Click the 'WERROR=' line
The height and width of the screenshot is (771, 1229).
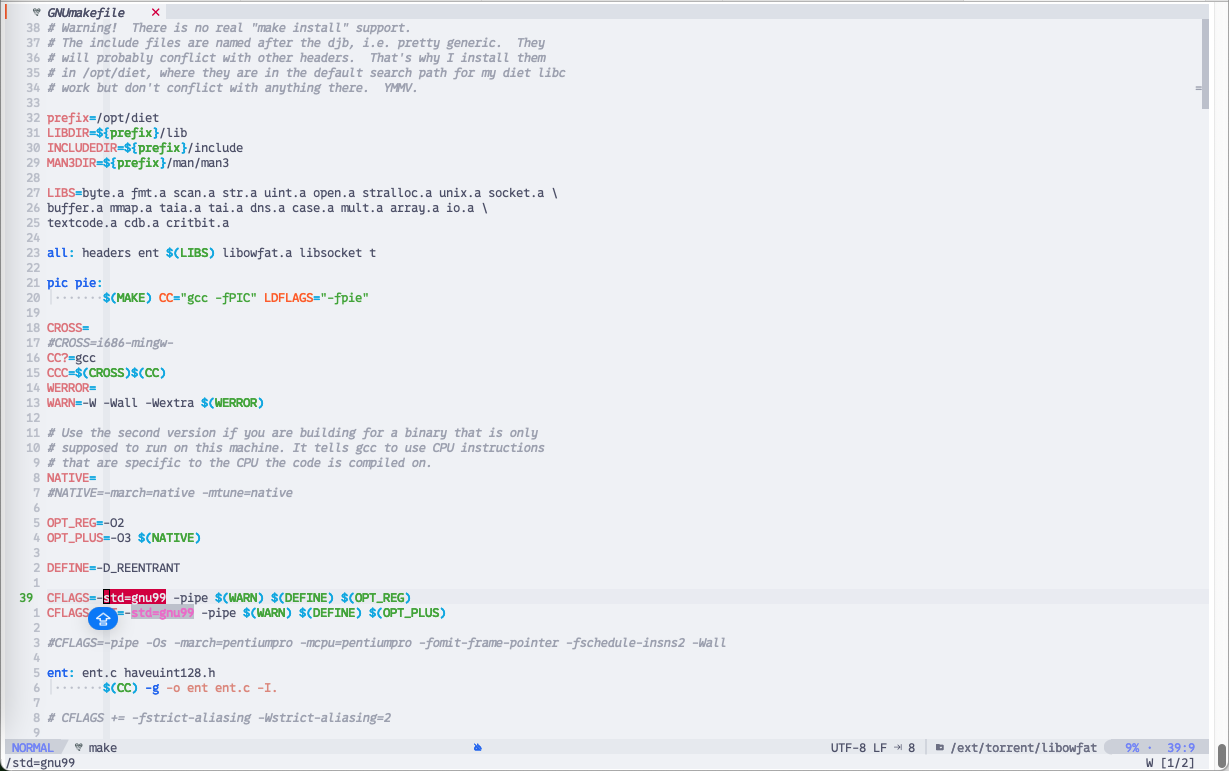[x=71, y=388]
